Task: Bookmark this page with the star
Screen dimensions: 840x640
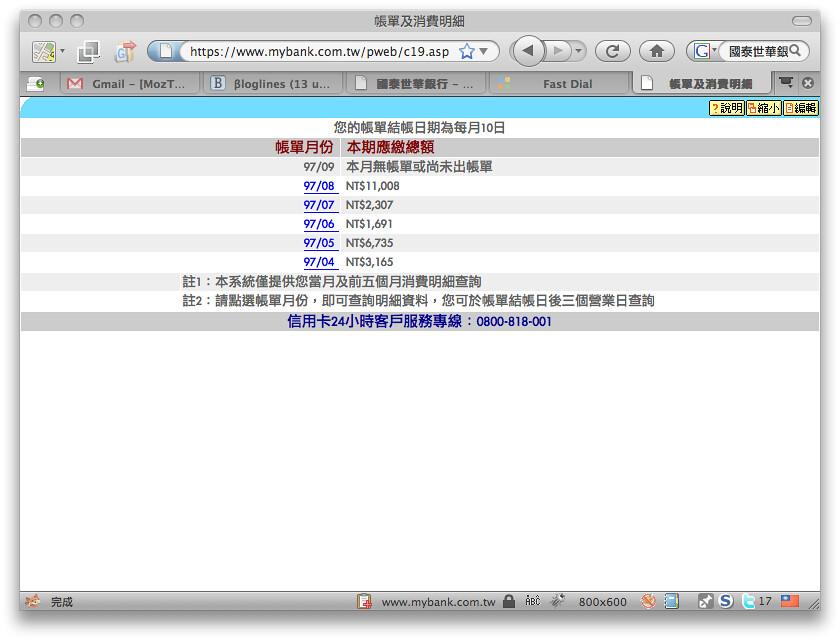Action: coord(466,51)
